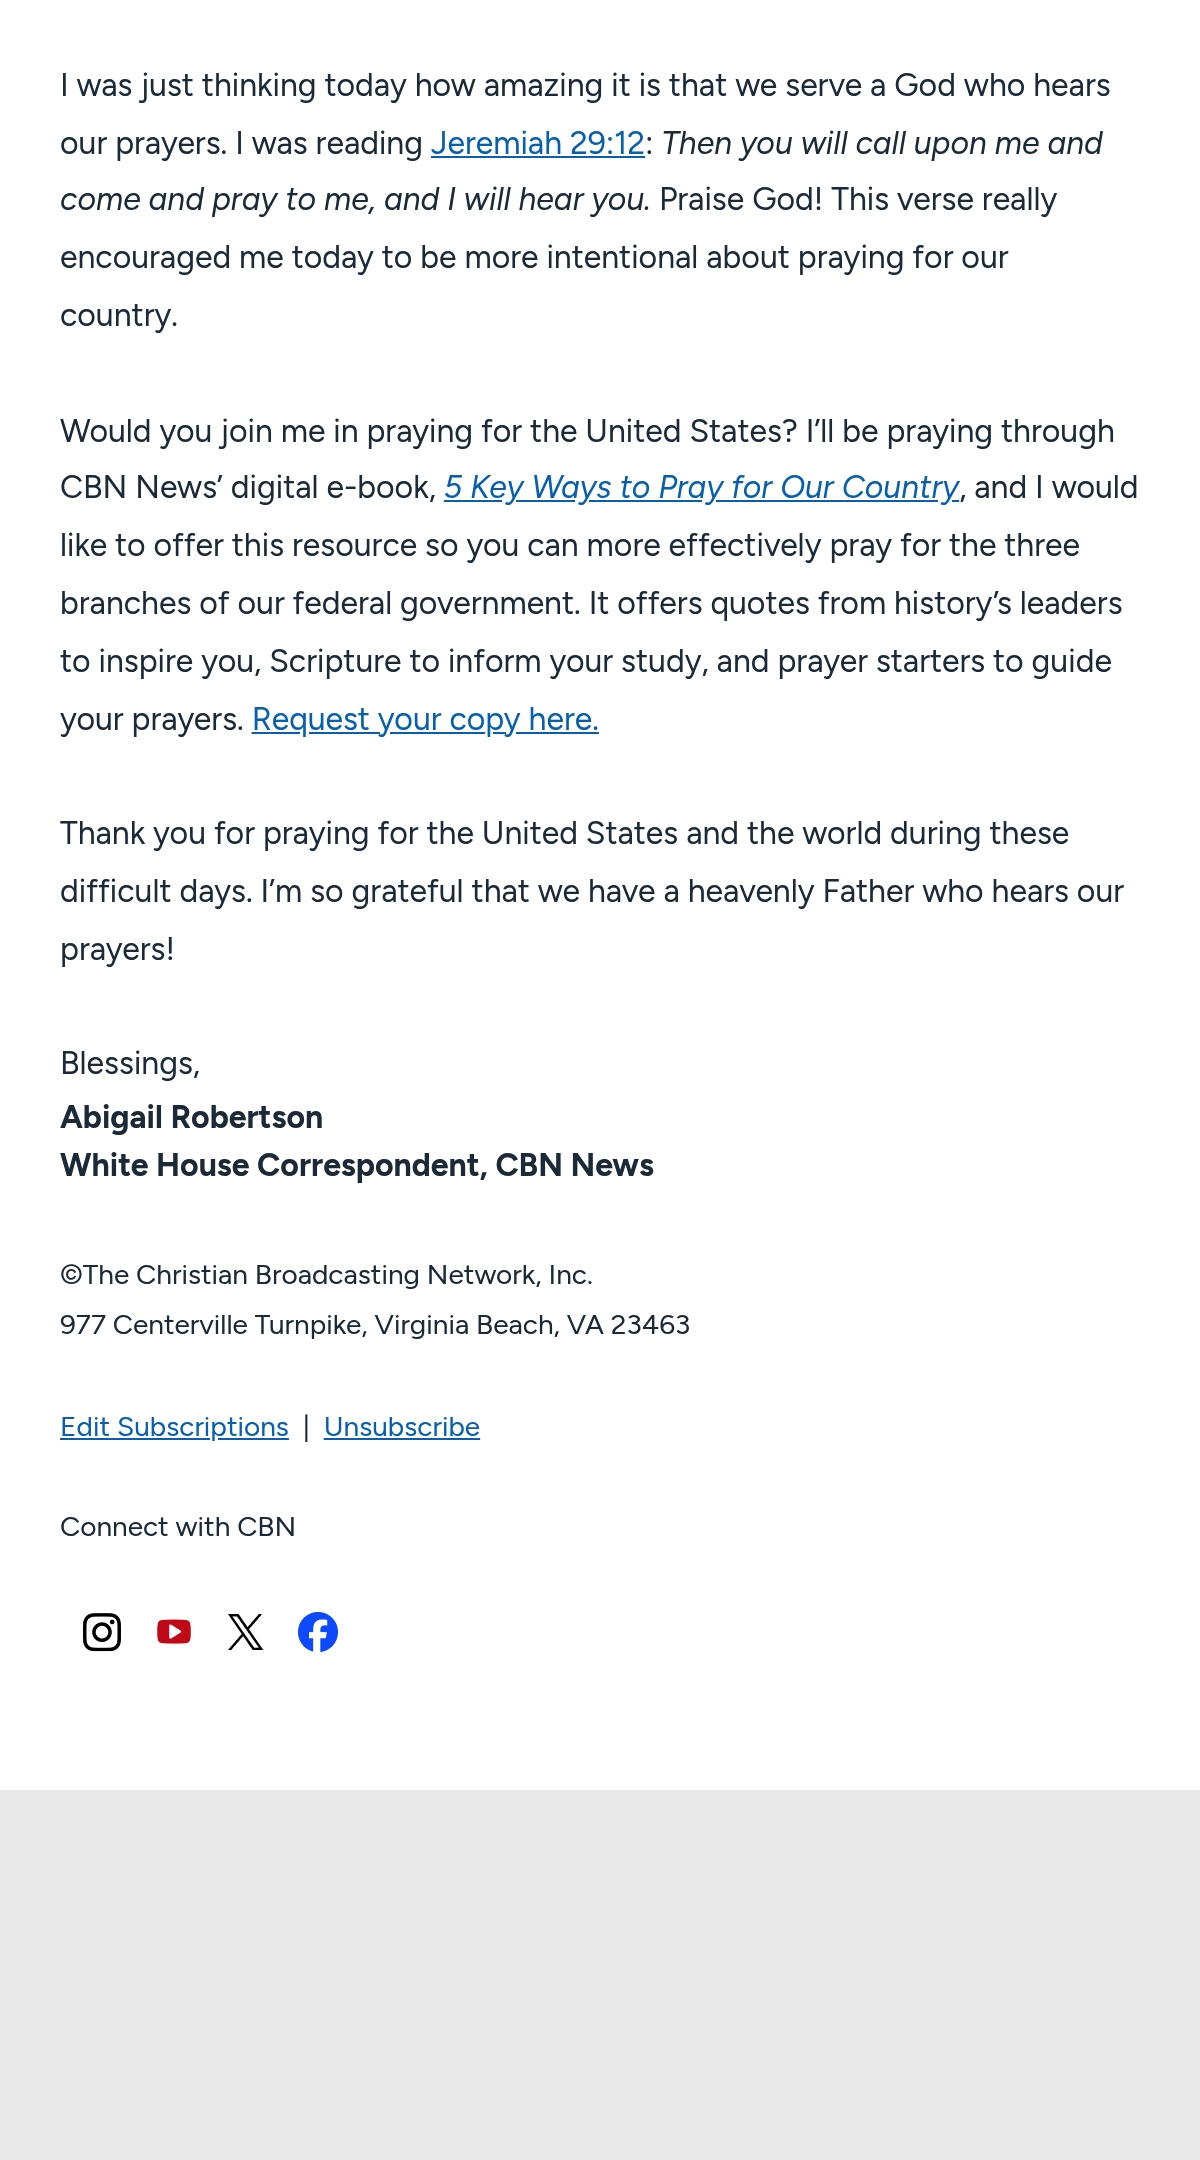Click the italic verse Then you will call
Screen dimensions: 1200x2160
(582, 171)
